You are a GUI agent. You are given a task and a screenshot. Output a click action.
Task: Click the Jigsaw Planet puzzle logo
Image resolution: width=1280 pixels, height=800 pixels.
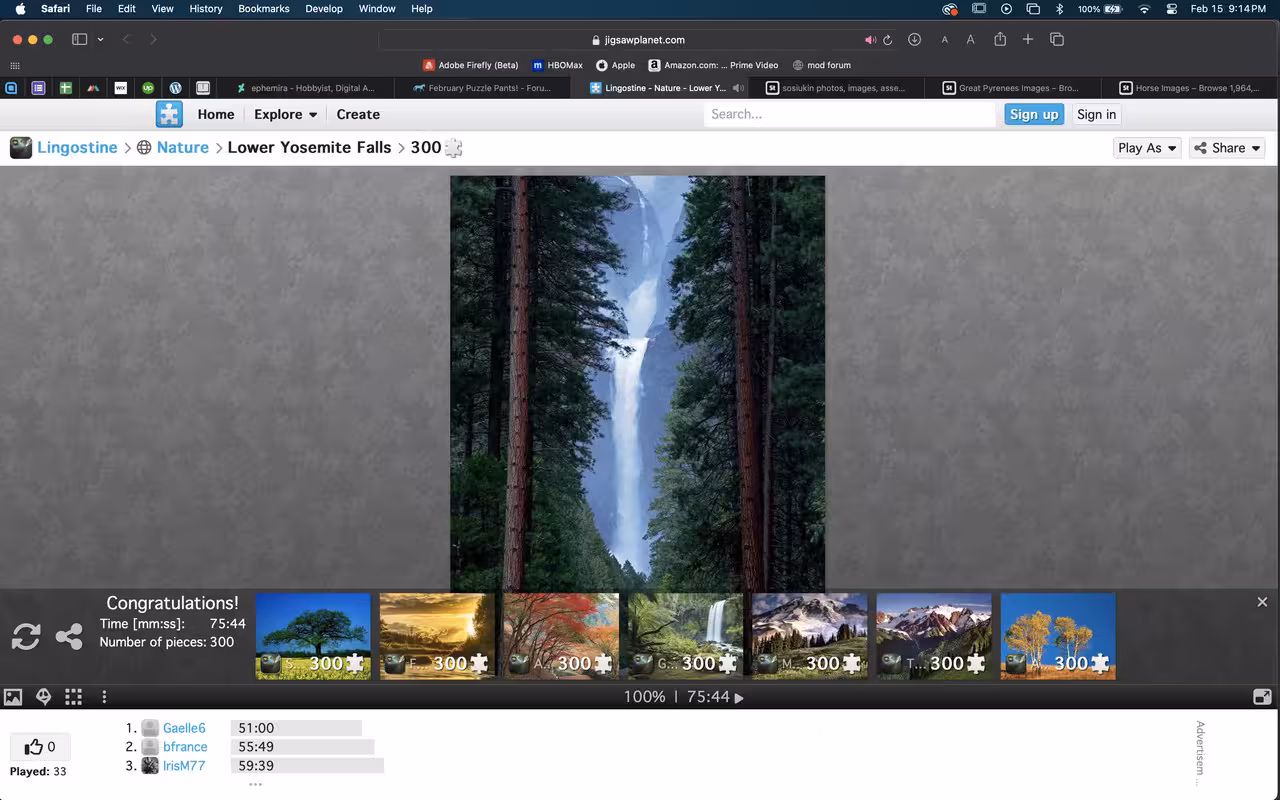[169, 114]
